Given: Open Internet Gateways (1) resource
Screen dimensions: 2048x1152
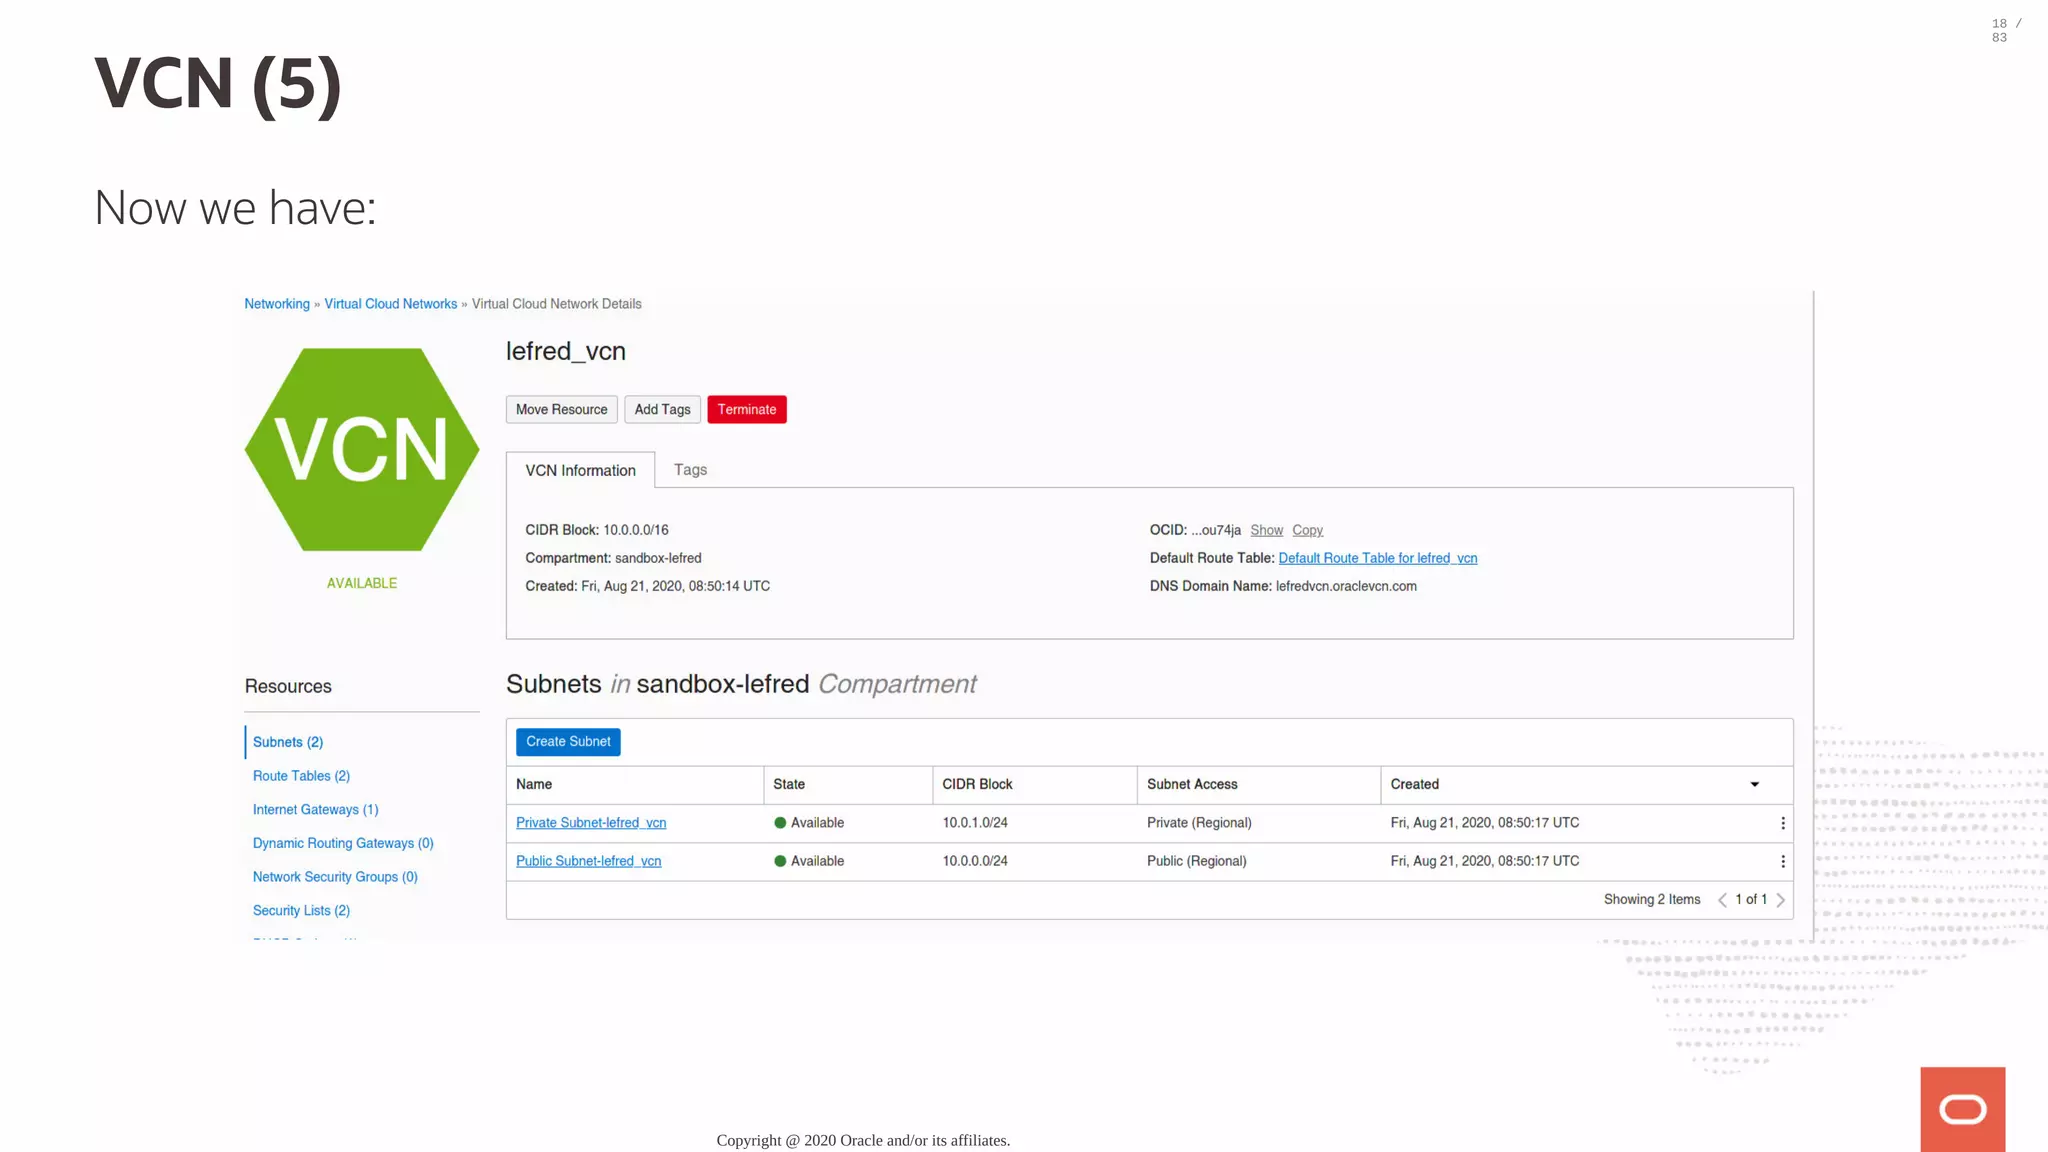Looking at the screenshot, I should pyautogui.click(x=315, y=810).
